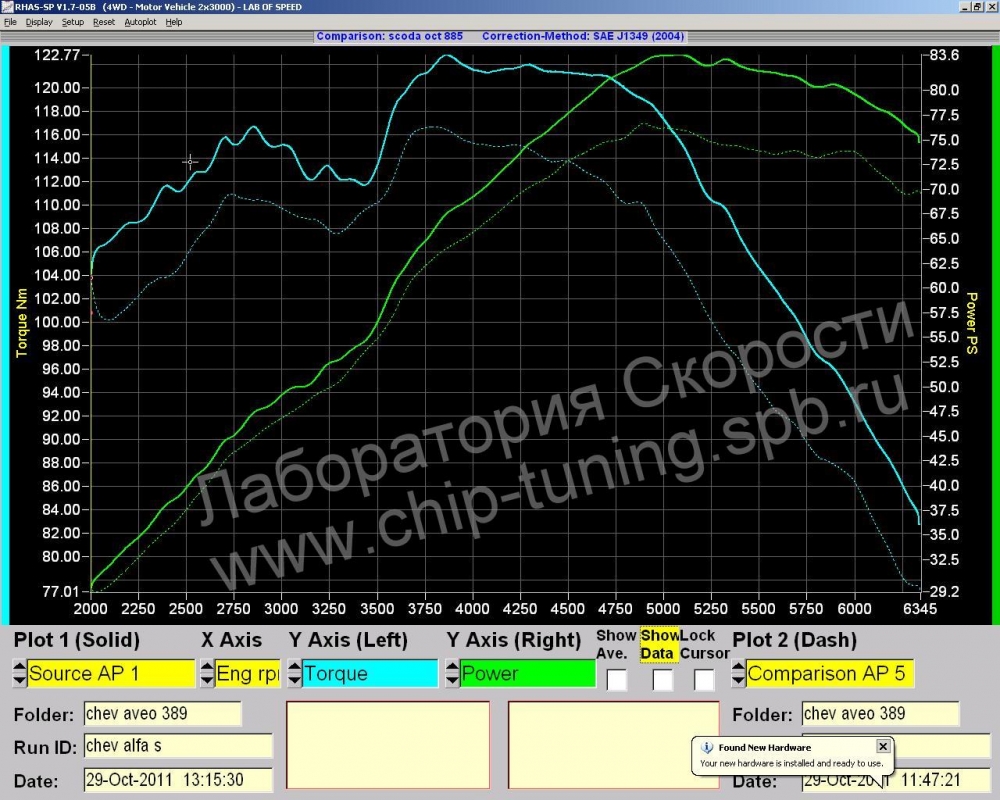Check the Lock Cursor checkbox
Screen dimensions: 1000x800
(x=704, y=680)
